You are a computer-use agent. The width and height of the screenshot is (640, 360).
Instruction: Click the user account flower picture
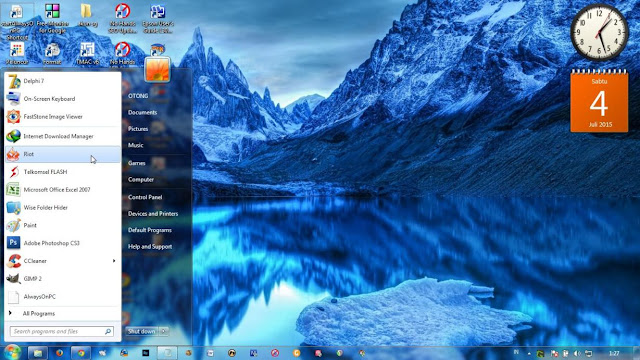click(x=157, y=70)
